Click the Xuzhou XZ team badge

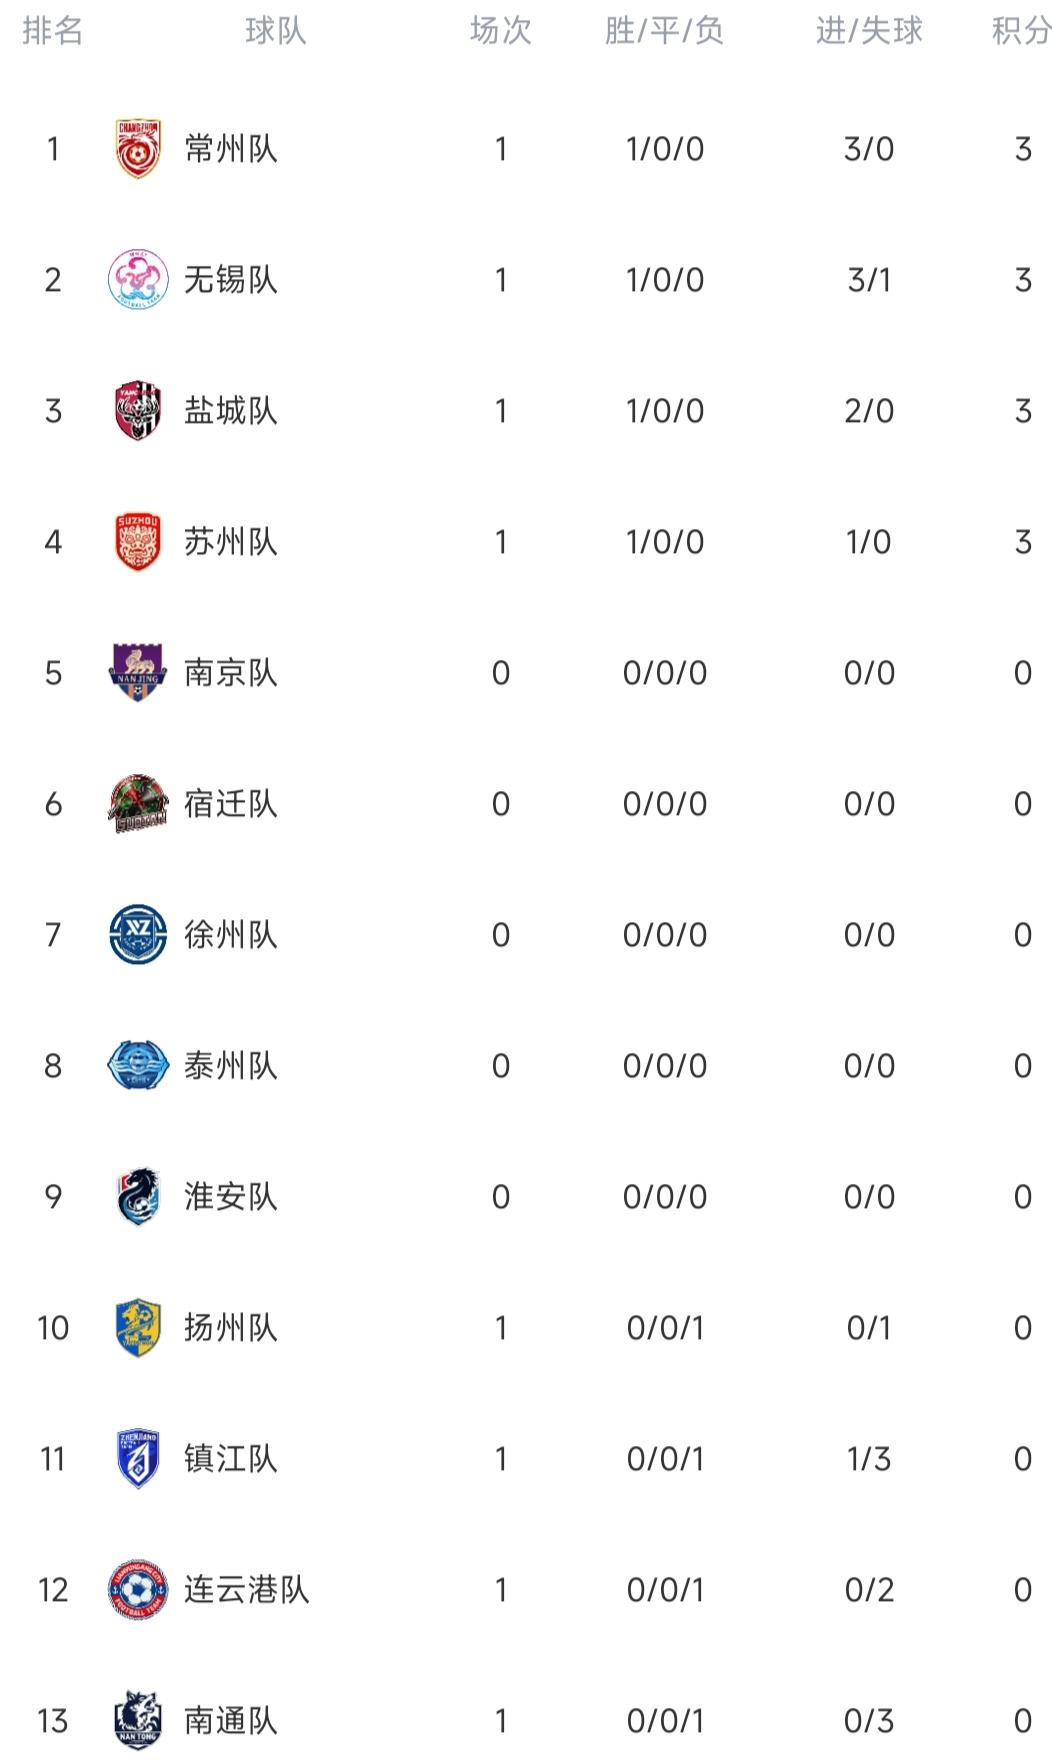coord(138,935)
